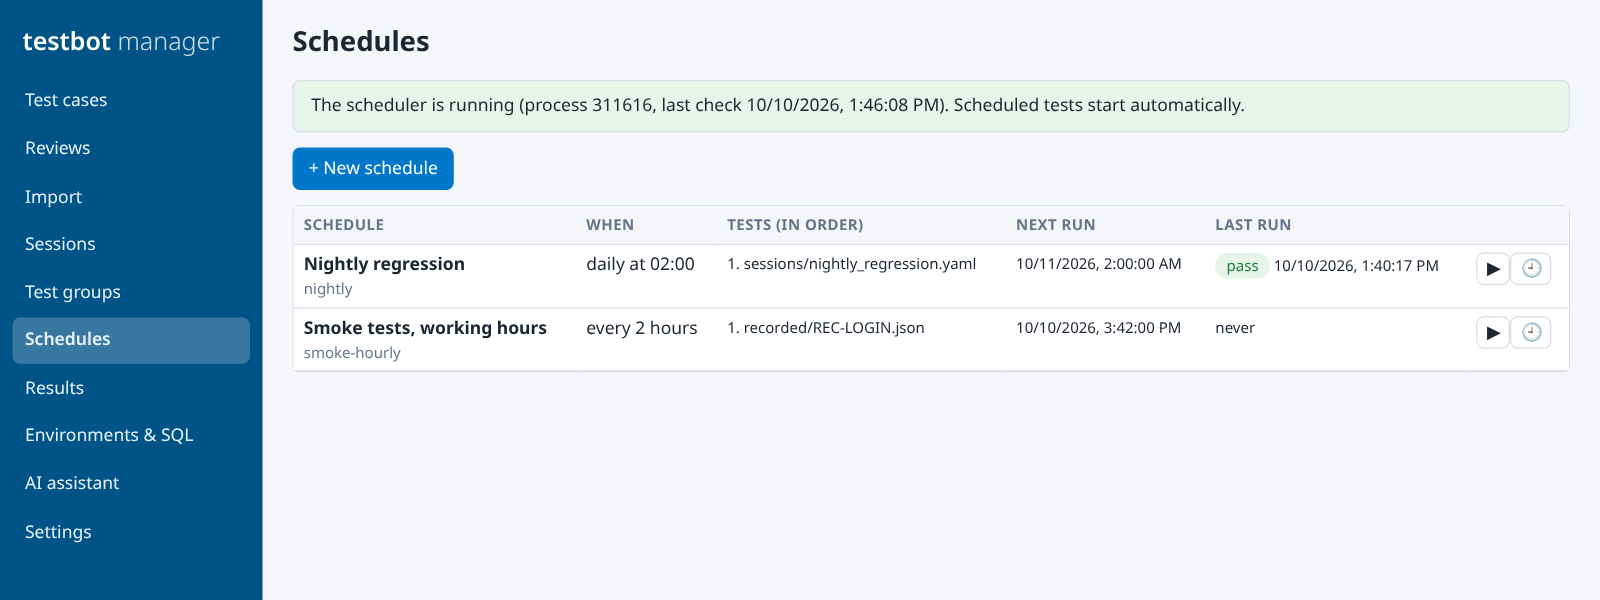The image size is (1600, 600).
Task: Click the LAST RUN column header
Action: 1253,225
